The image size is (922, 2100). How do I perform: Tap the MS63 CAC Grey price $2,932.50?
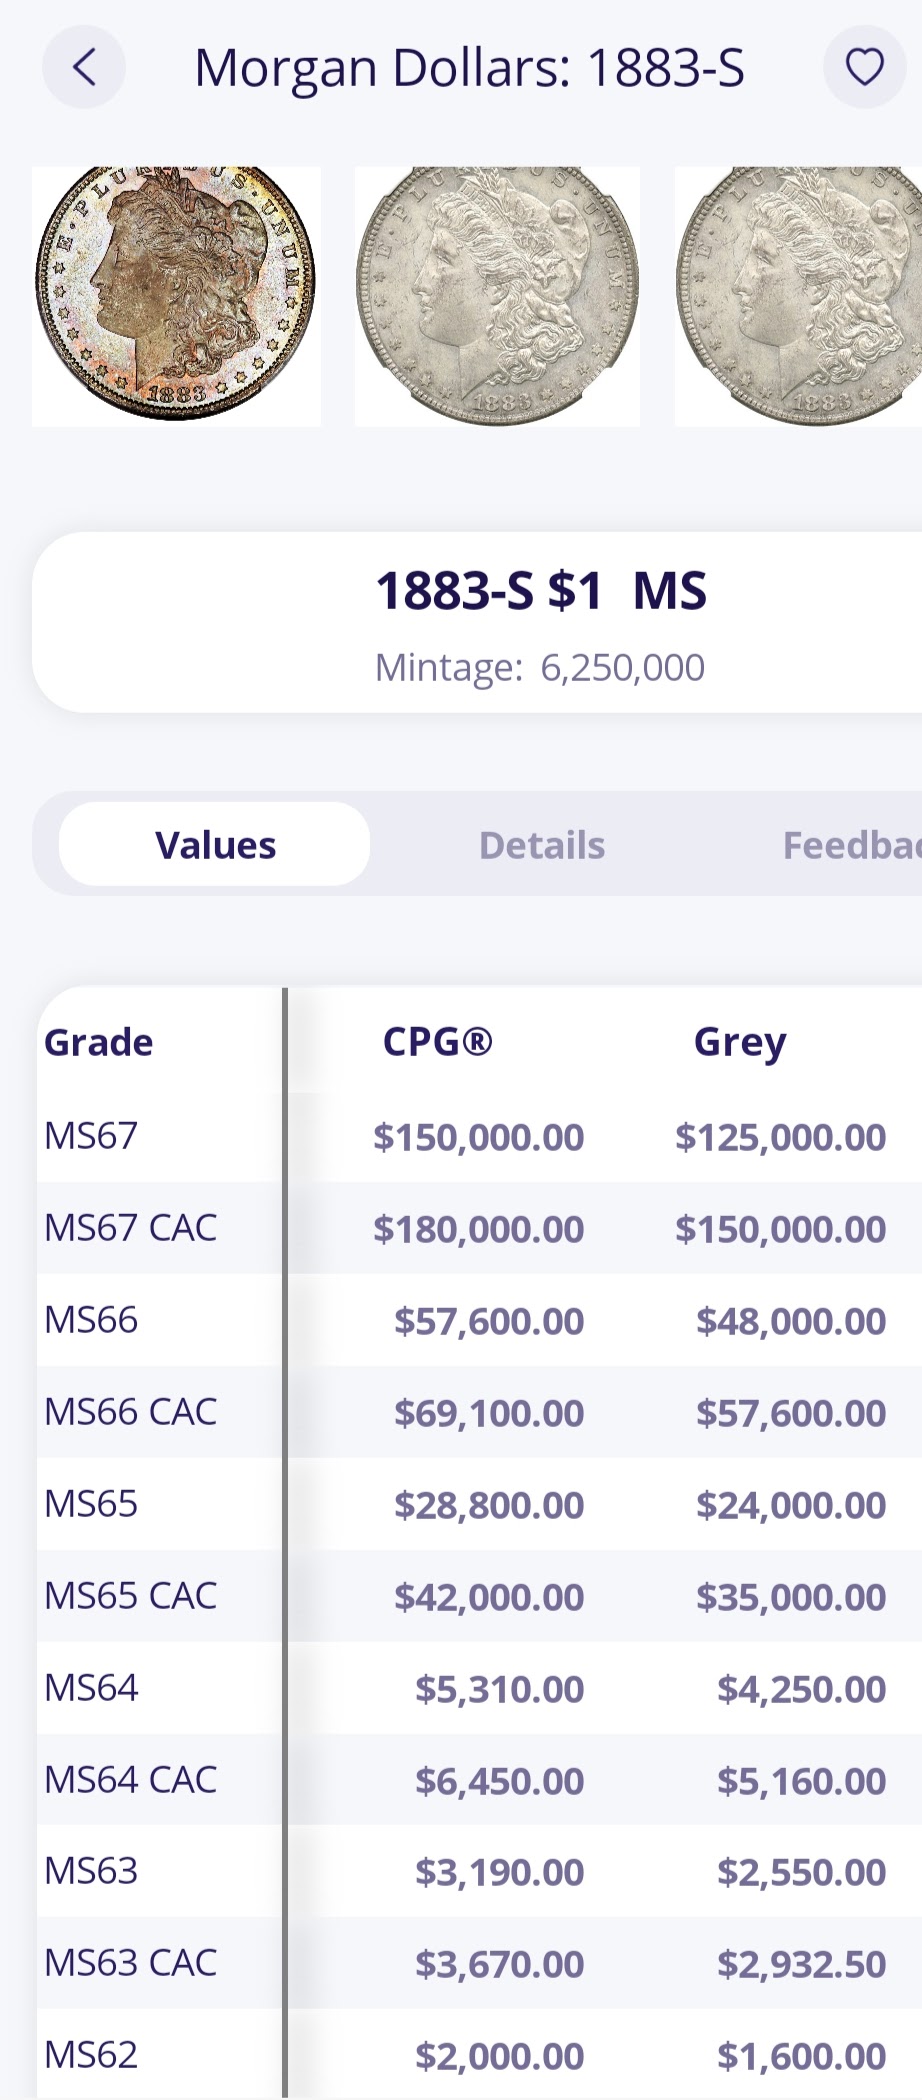pyautogui.click(x=801, y=1964)
